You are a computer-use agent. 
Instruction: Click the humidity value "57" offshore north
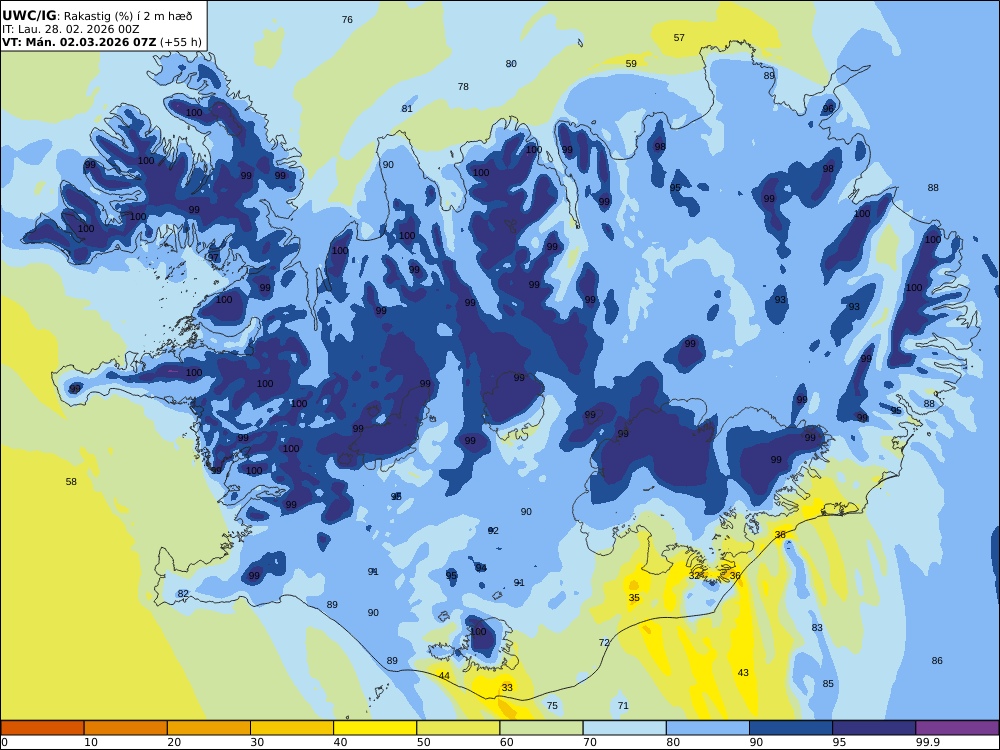click(679, 38)
